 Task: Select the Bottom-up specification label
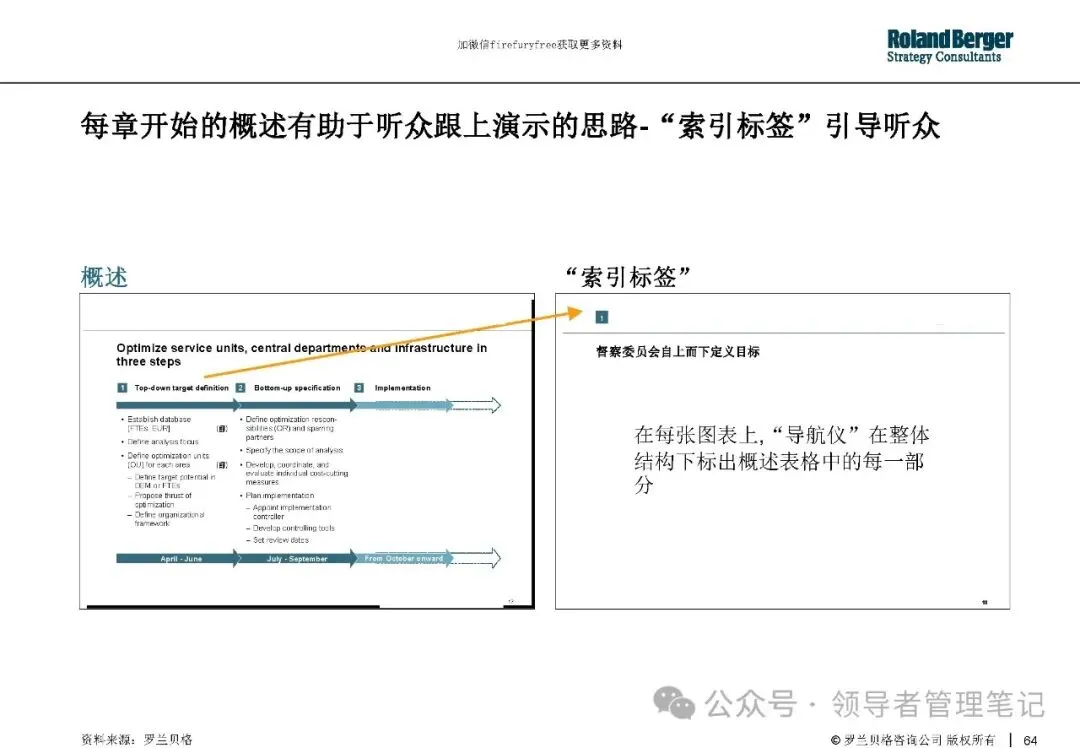coord(297,388)
